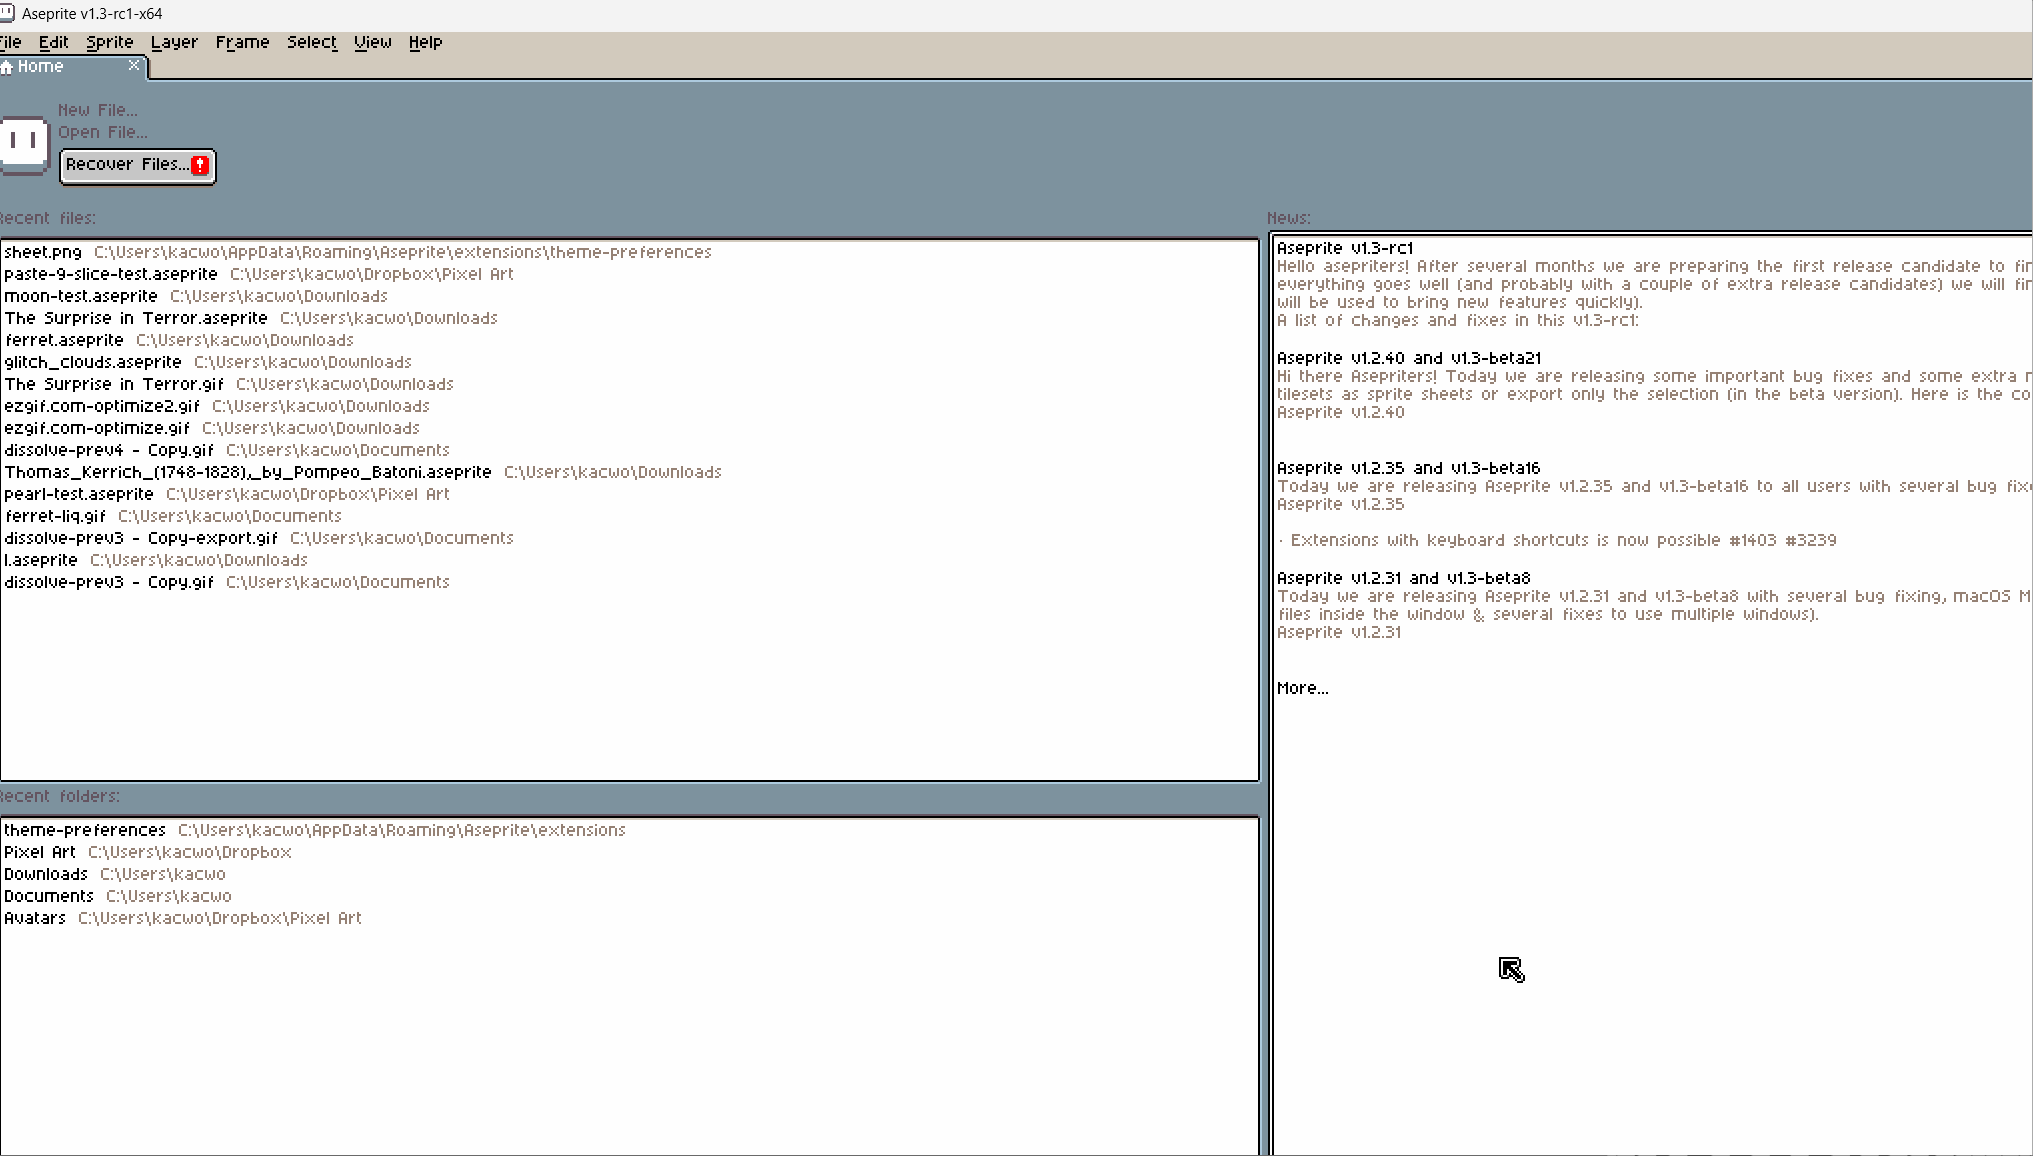Open the Help menu
Image resolution: width=2033 pixels, height=1156 pixels.
pos(425,42)
